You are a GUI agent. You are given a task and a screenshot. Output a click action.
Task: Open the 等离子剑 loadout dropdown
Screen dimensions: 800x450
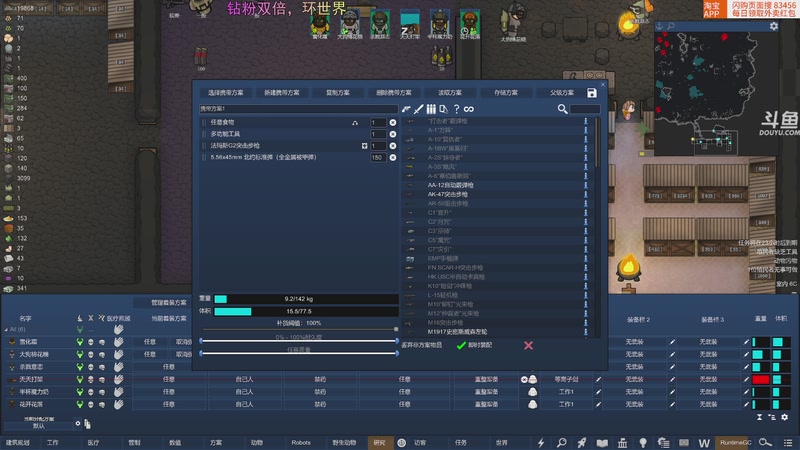tap(566, 380)
